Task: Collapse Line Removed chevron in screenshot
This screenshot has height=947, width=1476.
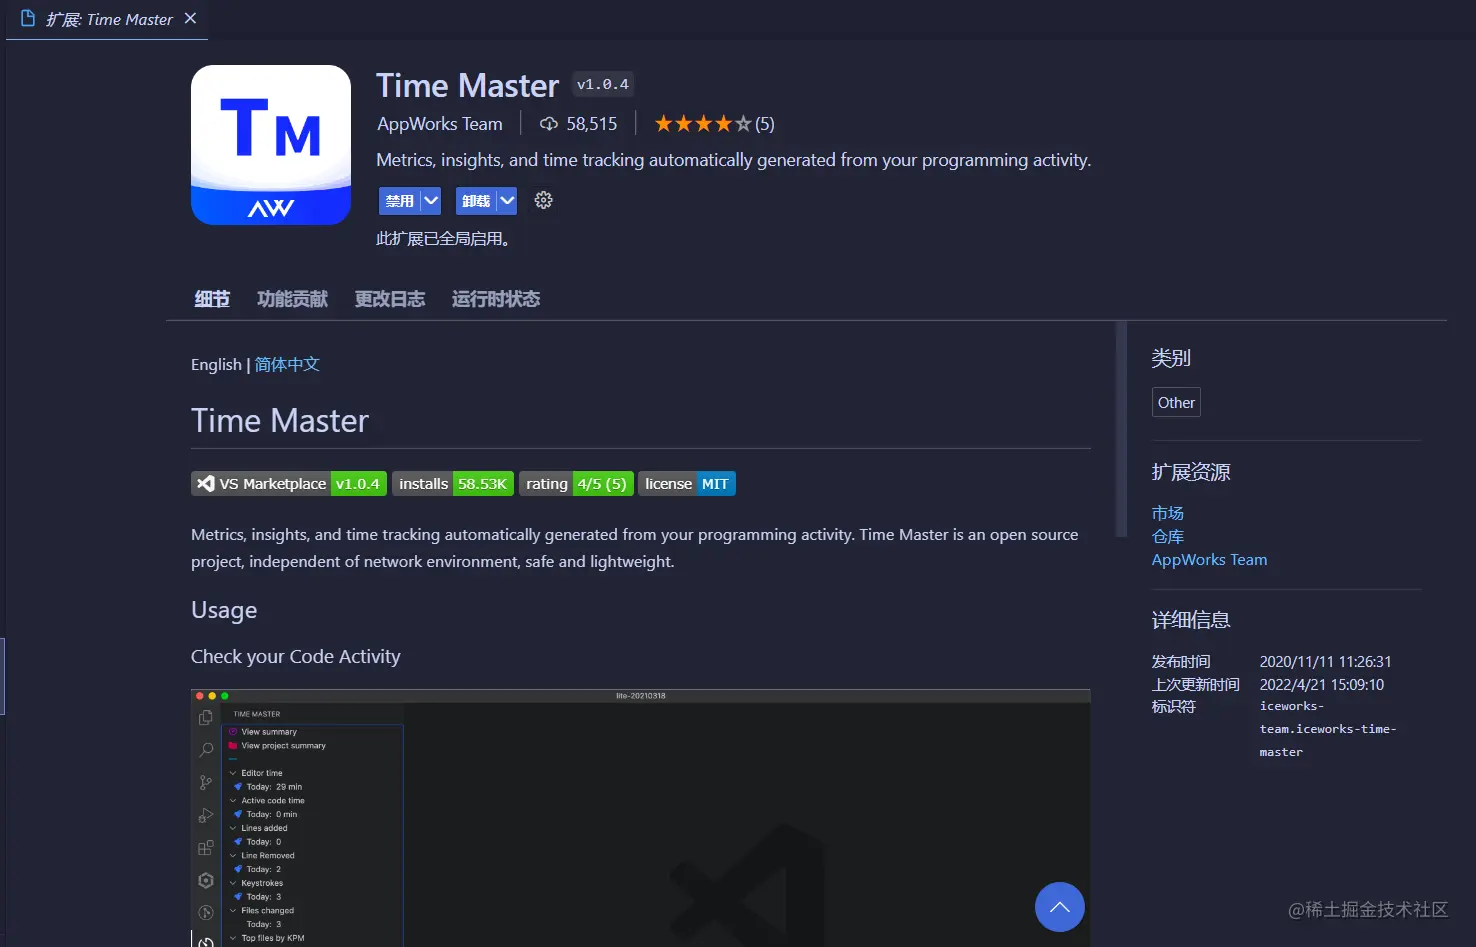Action: pyautogui.click(x=233, y=856)
